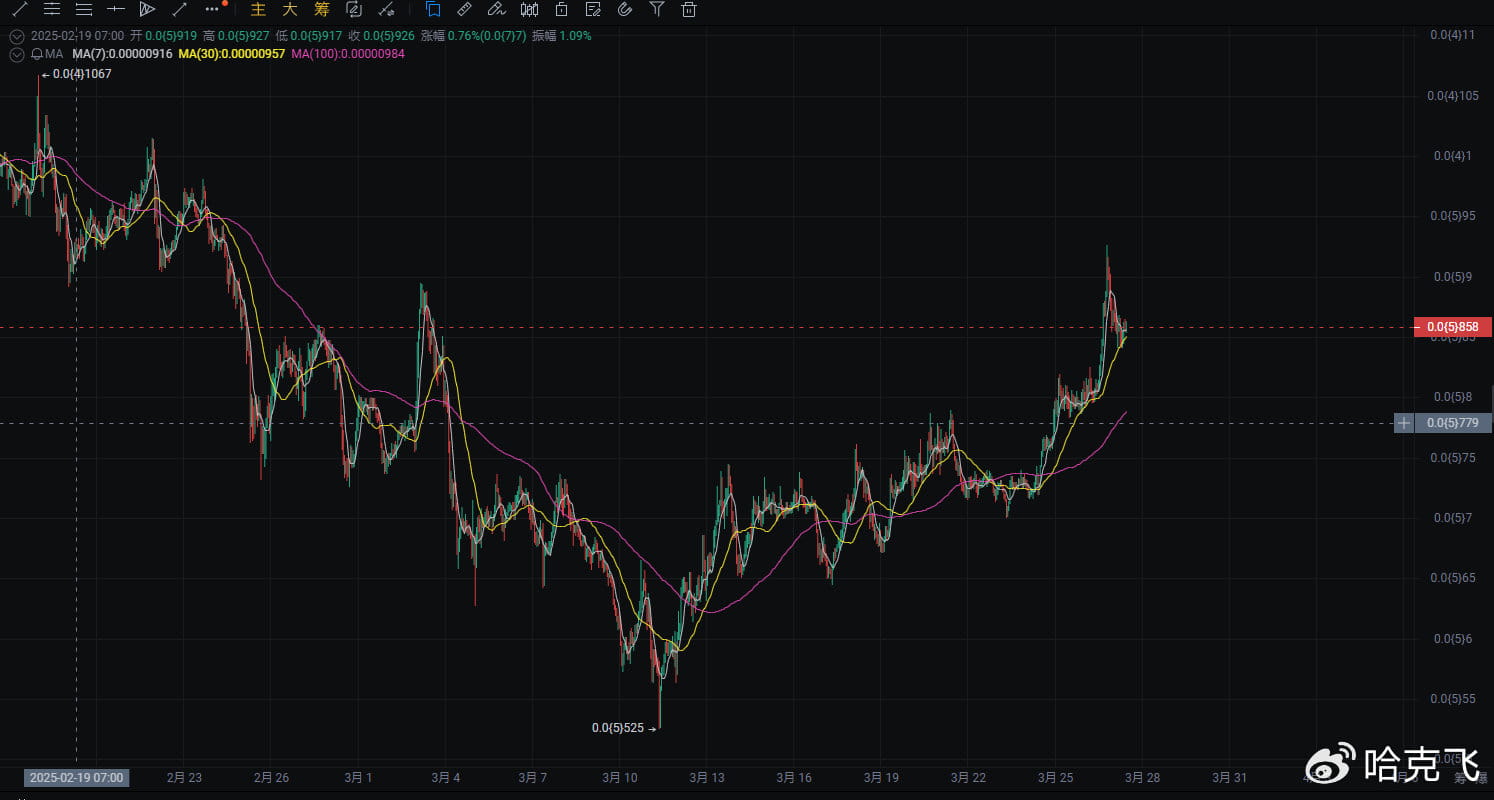This screenshot has height=800, width=1494.
Task: Click the 0.0(5)525 low price marker
Action: 624,728
